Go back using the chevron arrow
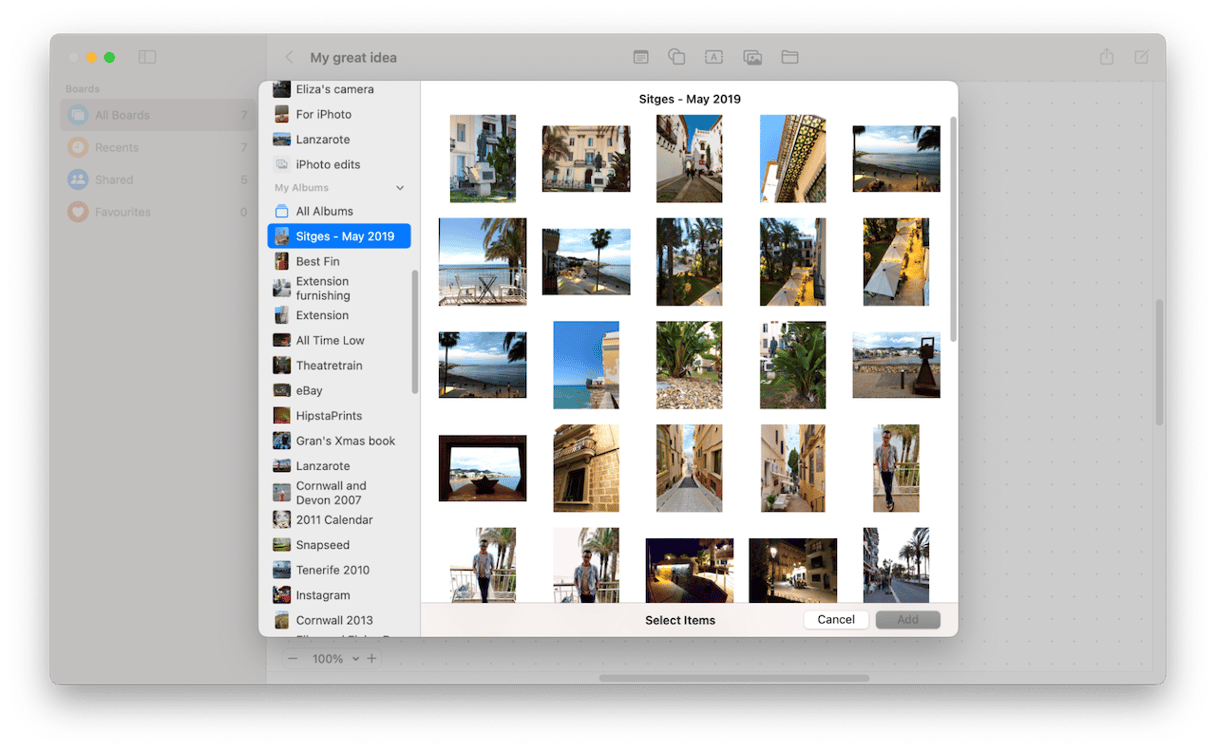Screen dimensions: 1216x751 point(289,58)
